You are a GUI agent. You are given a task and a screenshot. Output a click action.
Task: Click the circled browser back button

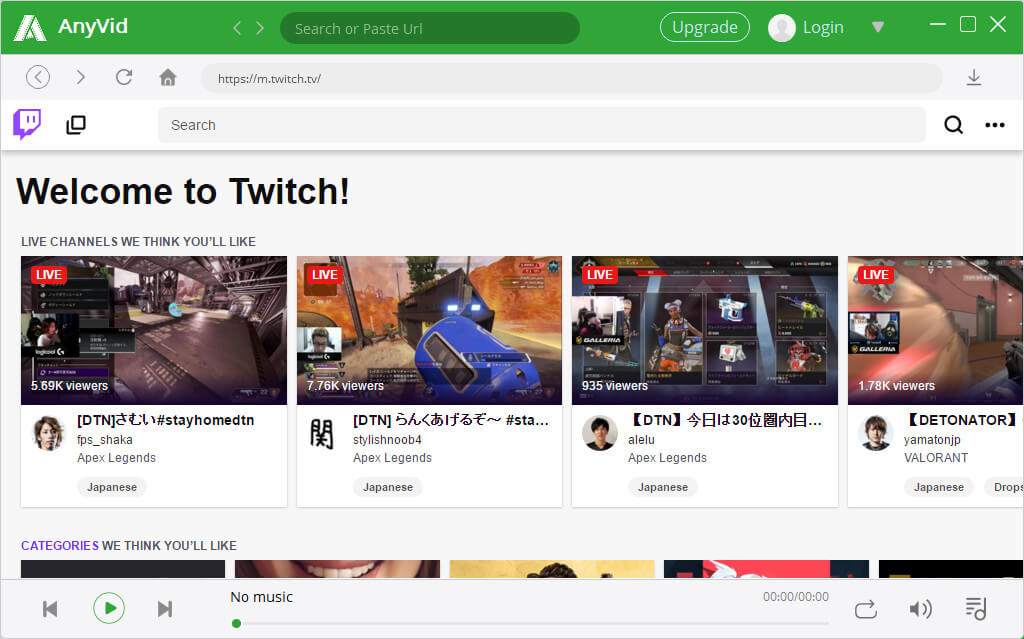(38, 77)
